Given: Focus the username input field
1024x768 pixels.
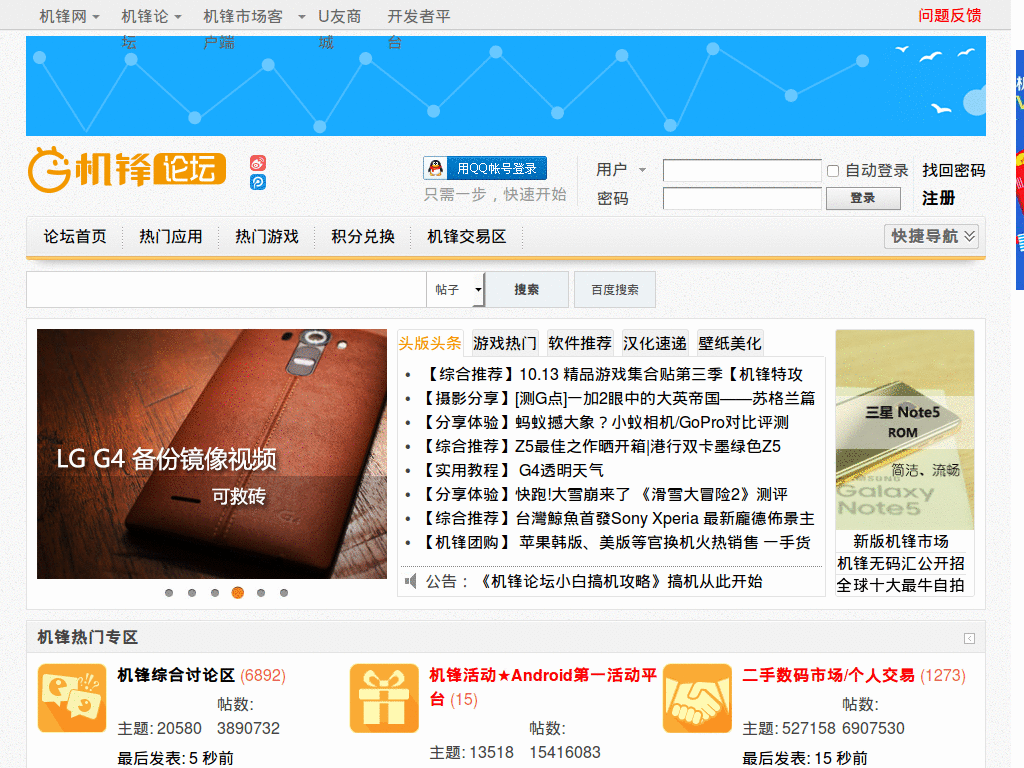Looking at the screenshot, I should click(742, 170).
